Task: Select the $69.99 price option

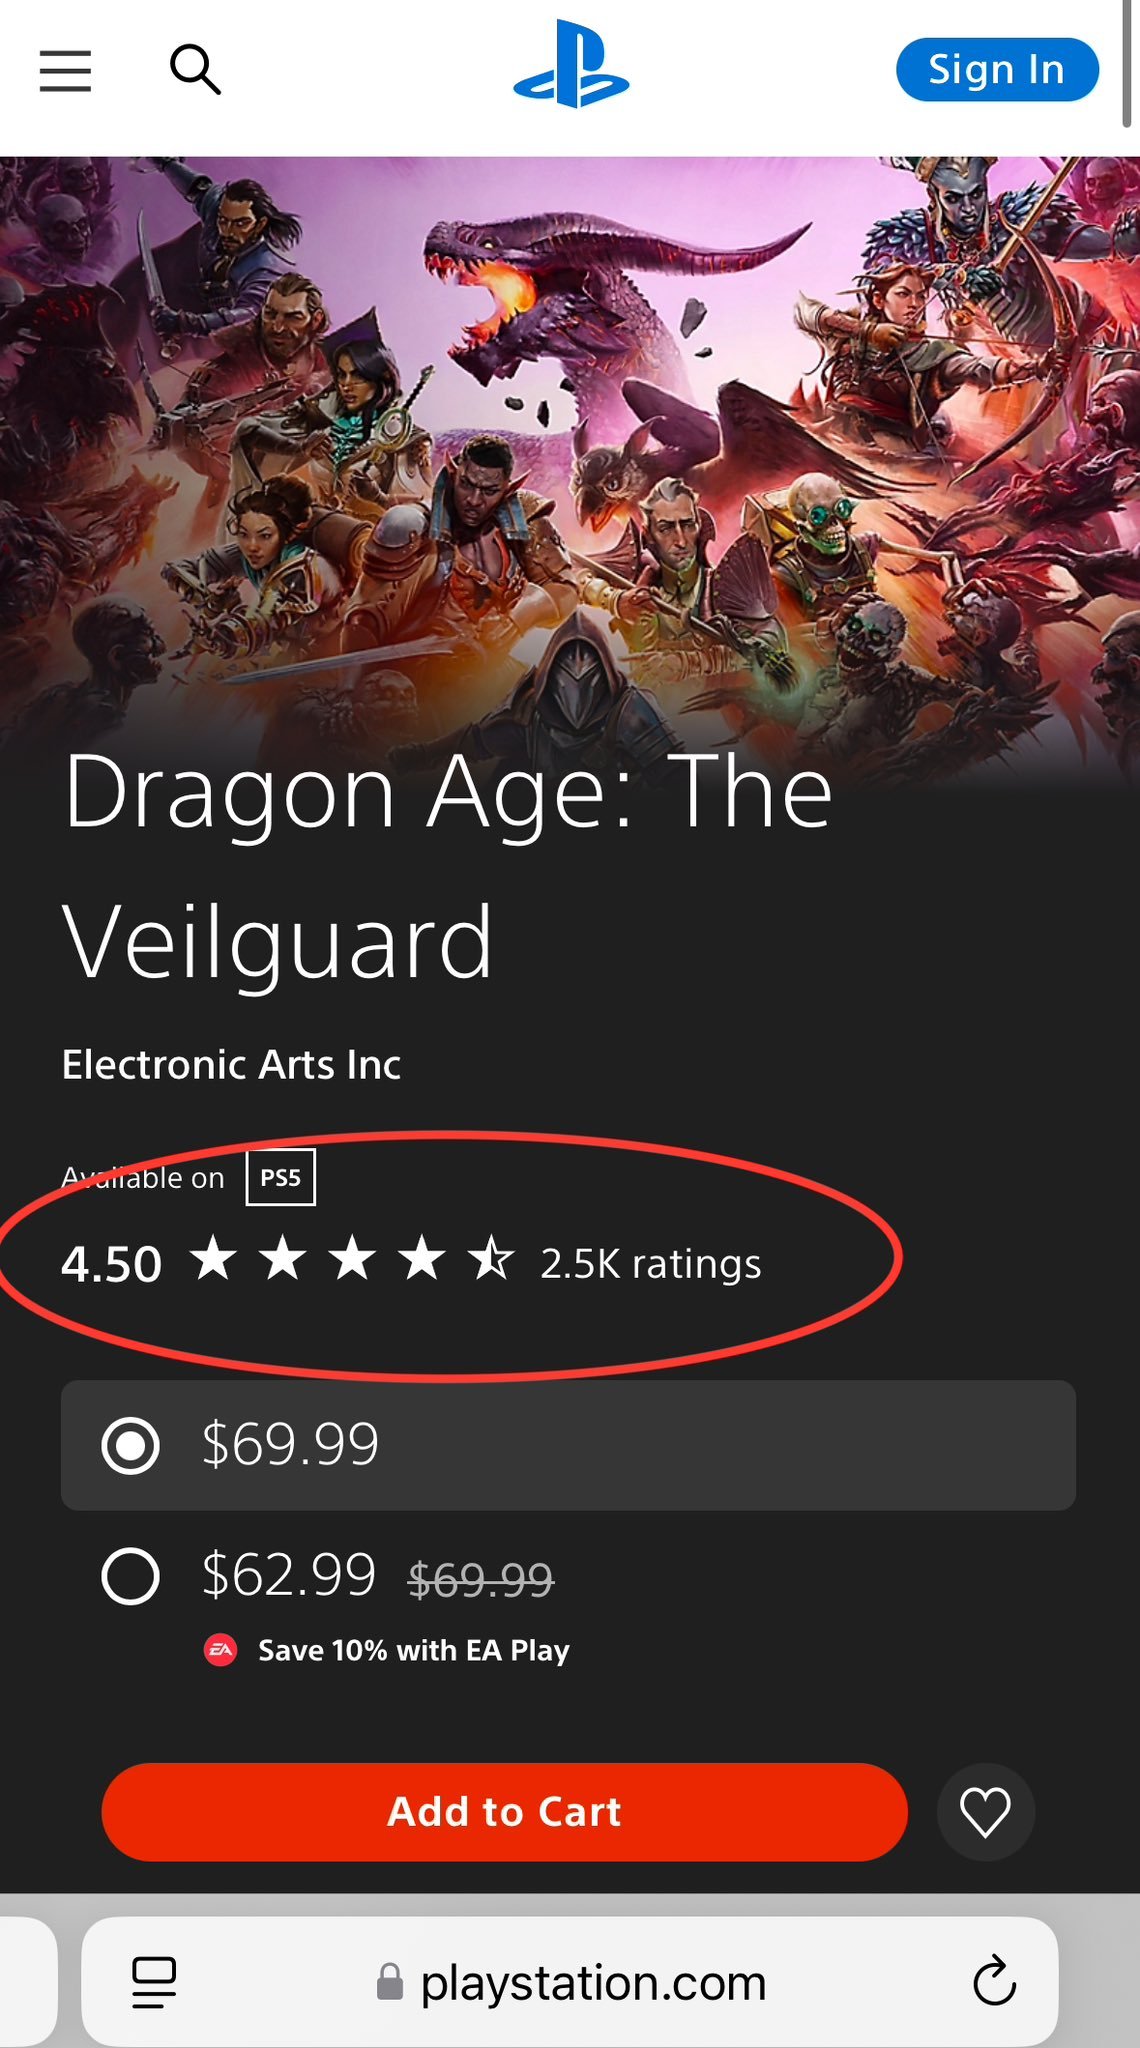Action: 131,1445
